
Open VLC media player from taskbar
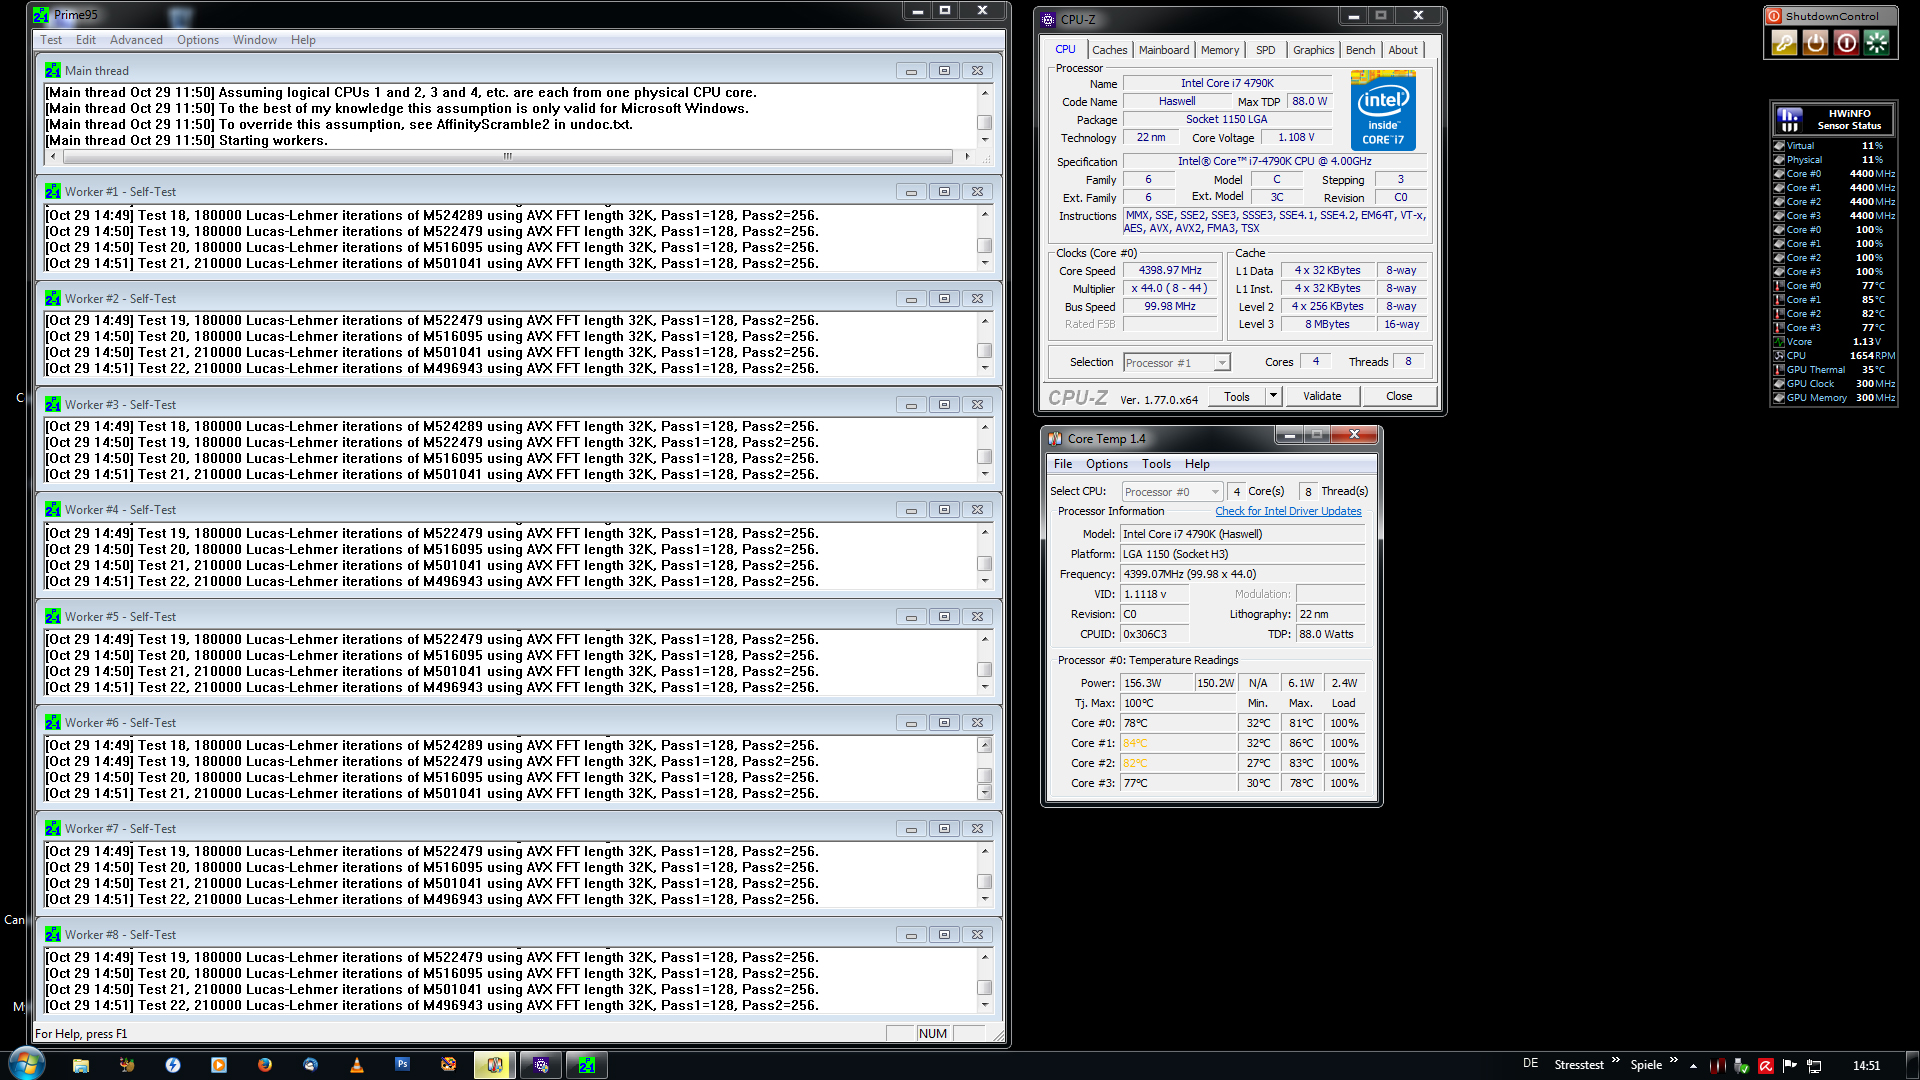coord(357,1065)
